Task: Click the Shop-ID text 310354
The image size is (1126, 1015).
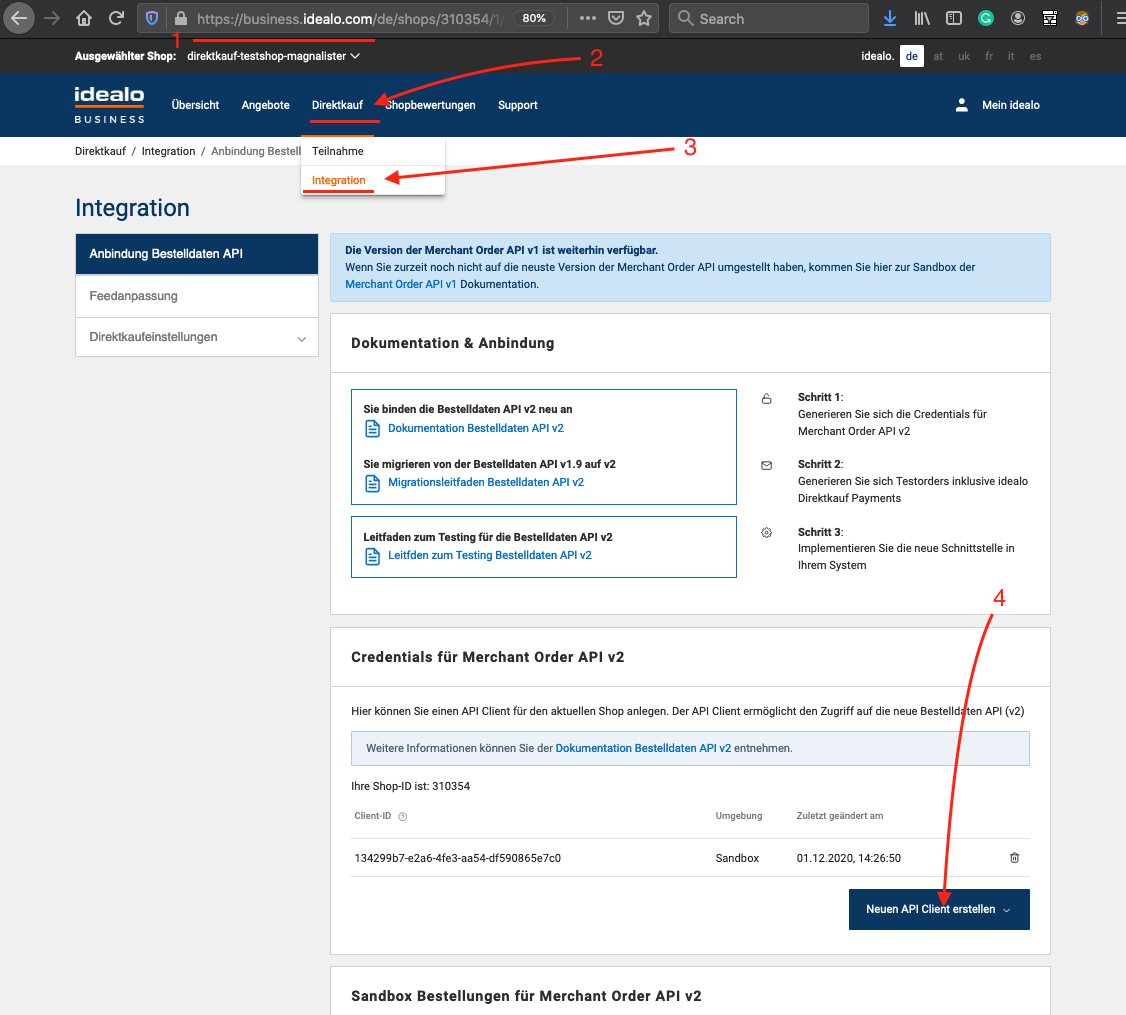Action: 451,786
